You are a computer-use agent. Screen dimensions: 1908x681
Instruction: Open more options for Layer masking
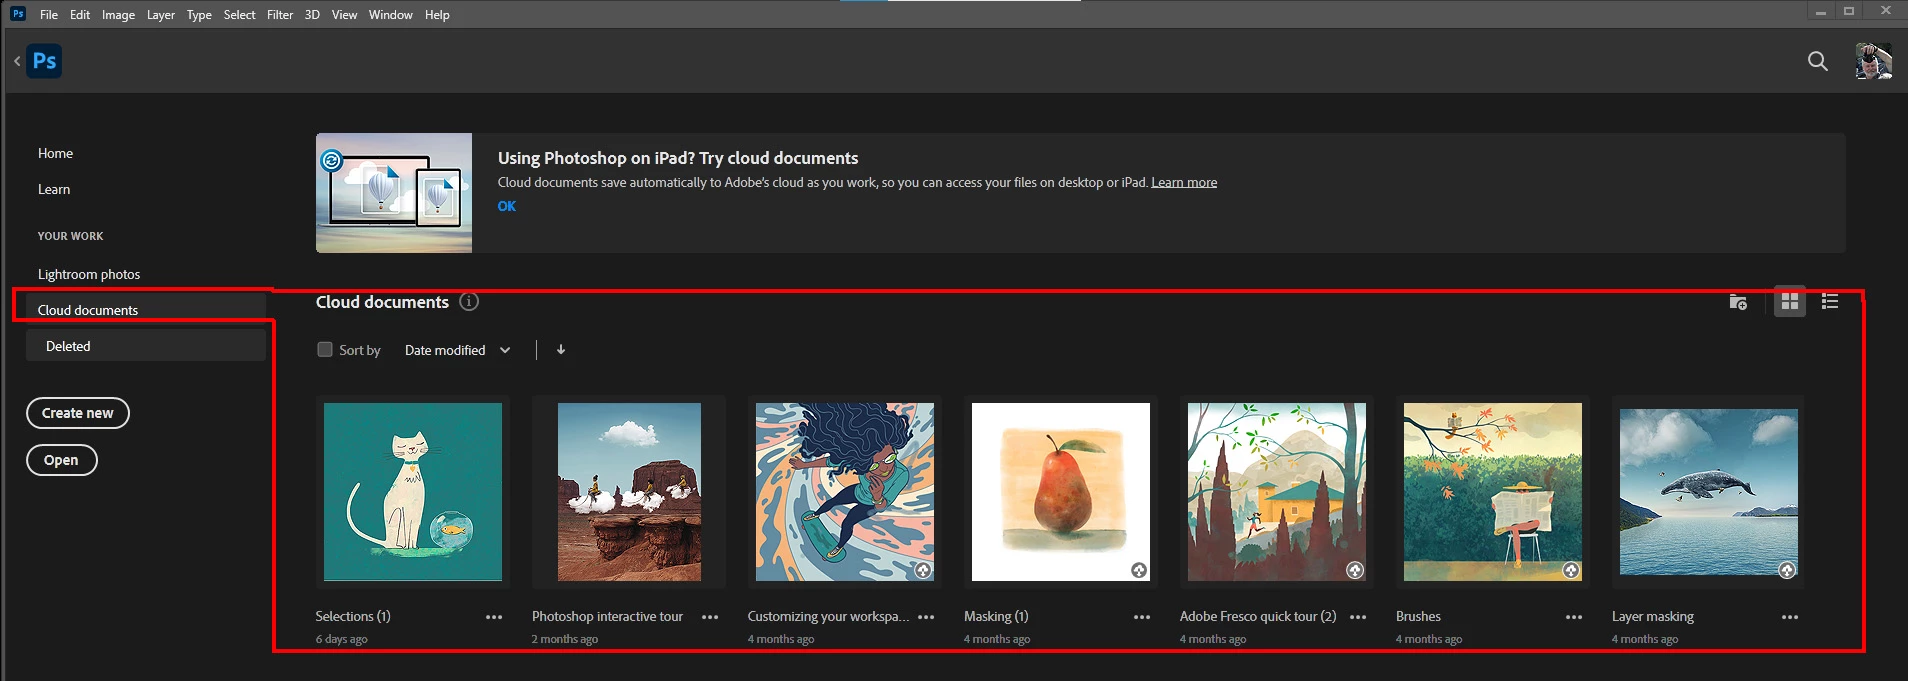pyautogui.click(x=1790, y=617)
